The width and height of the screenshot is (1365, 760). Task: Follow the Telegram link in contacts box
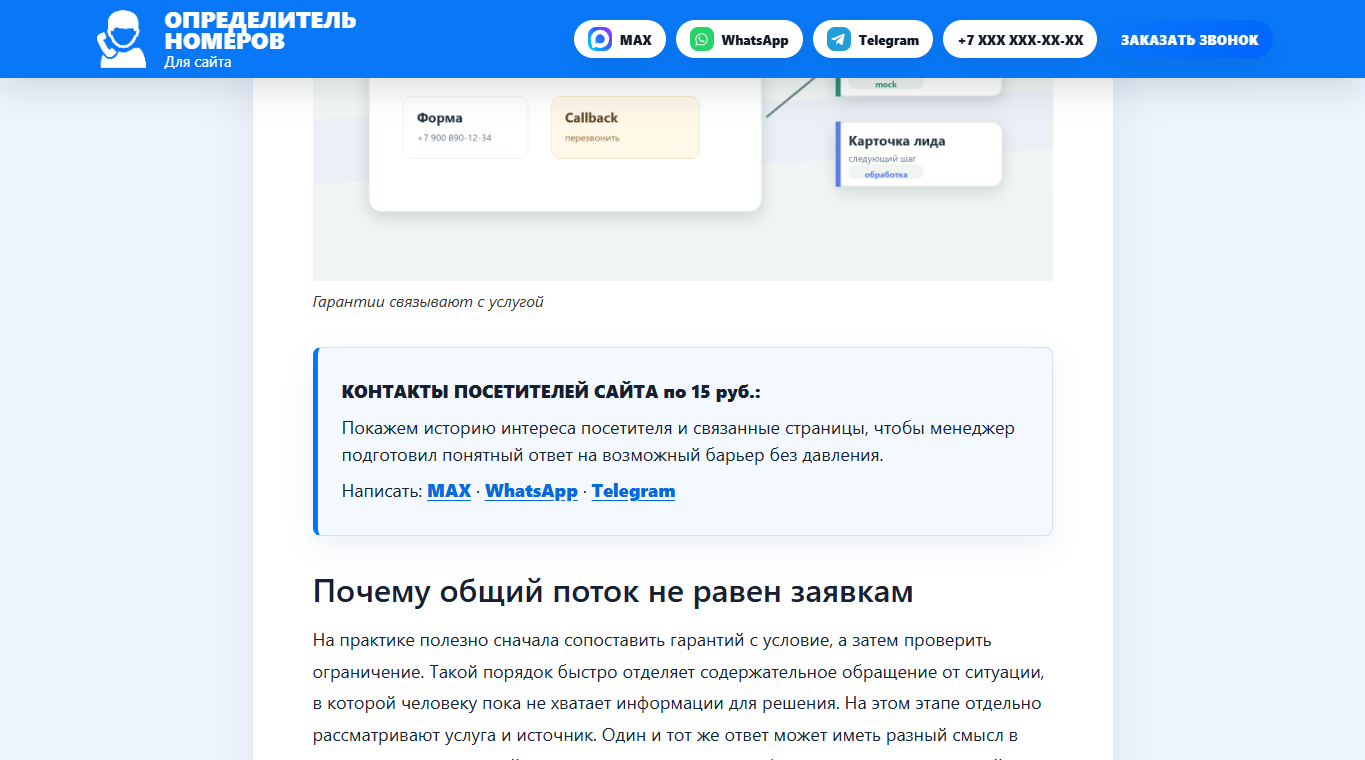pos(633,491)
